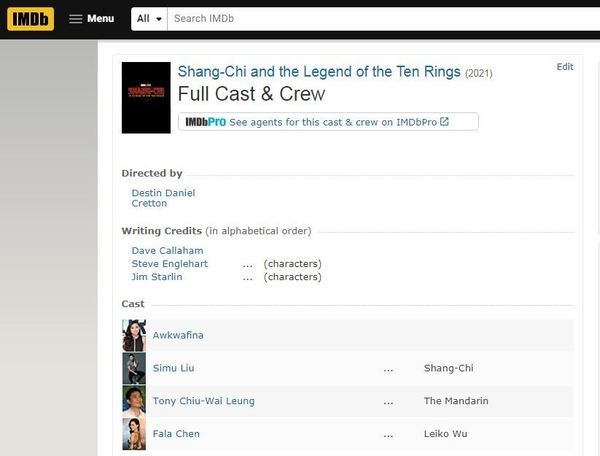
Task: Click the Search IMDb input field
Action: click(380, 18)
